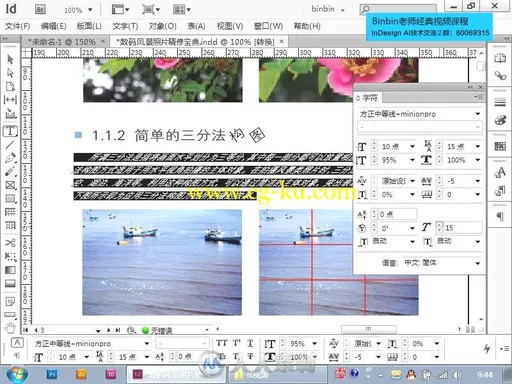The height and width of the screenshot is (384, 512).
Task: Select the Line tool
Action: 10,145
